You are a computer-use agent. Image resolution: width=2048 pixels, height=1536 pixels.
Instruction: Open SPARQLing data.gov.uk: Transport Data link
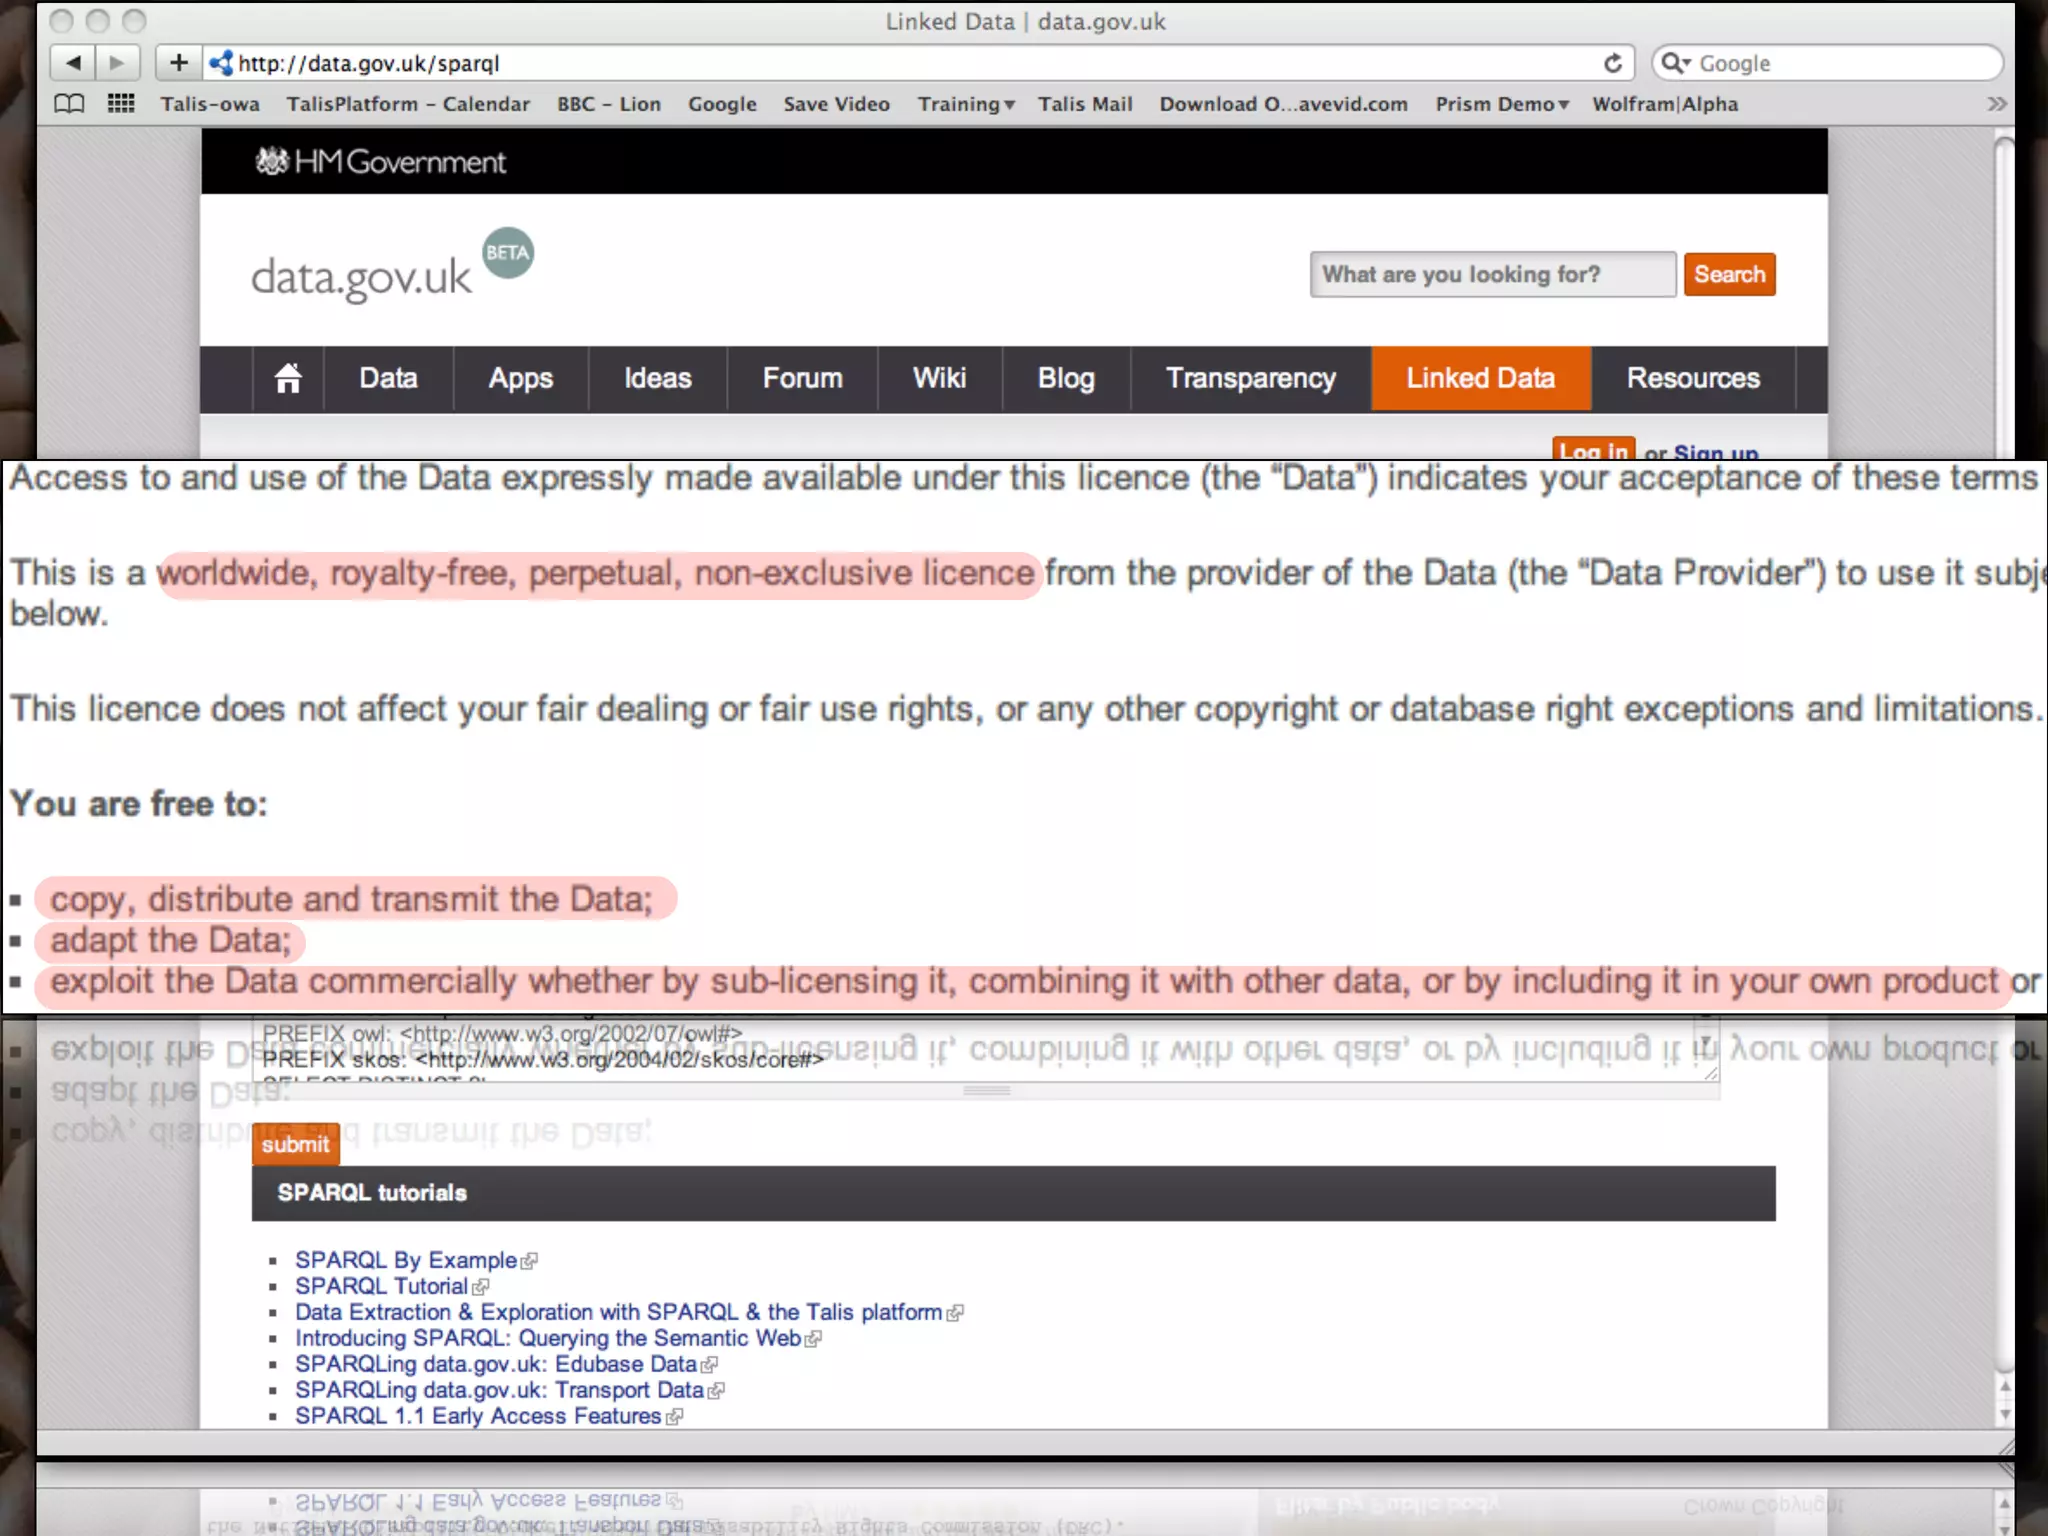pos(499,1390)
